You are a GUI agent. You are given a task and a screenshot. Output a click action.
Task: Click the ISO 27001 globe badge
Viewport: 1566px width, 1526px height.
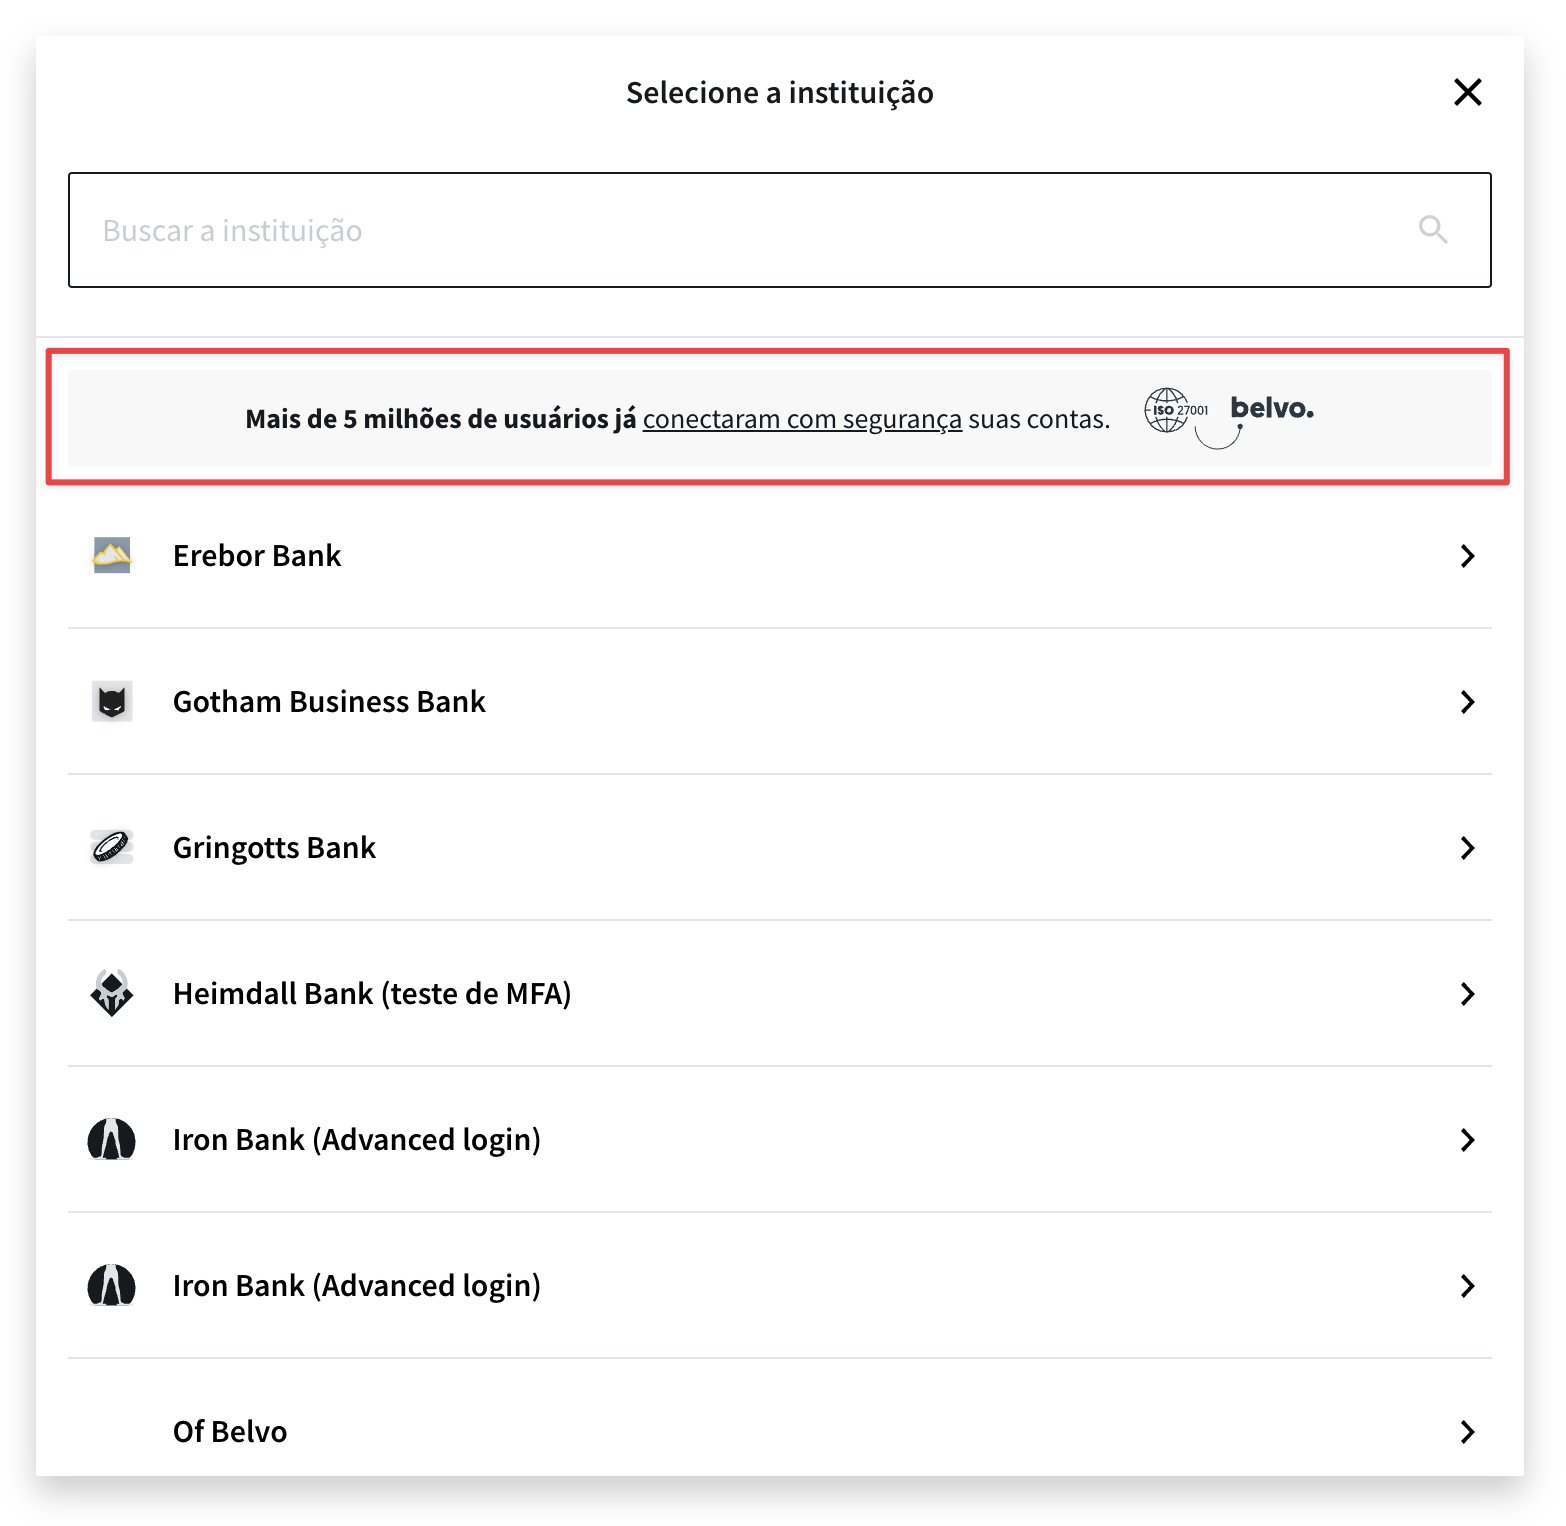[x=1176, y=410]
